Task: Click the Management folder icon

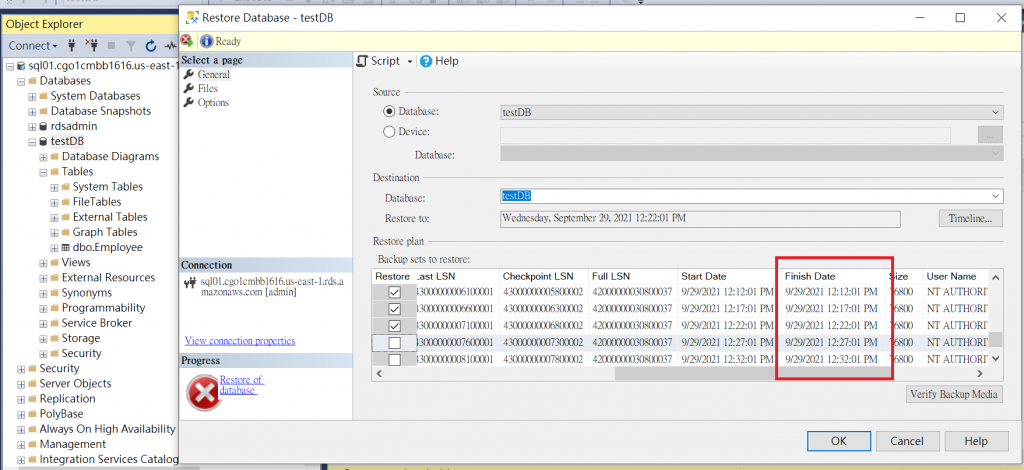Action: pos(33,445)
